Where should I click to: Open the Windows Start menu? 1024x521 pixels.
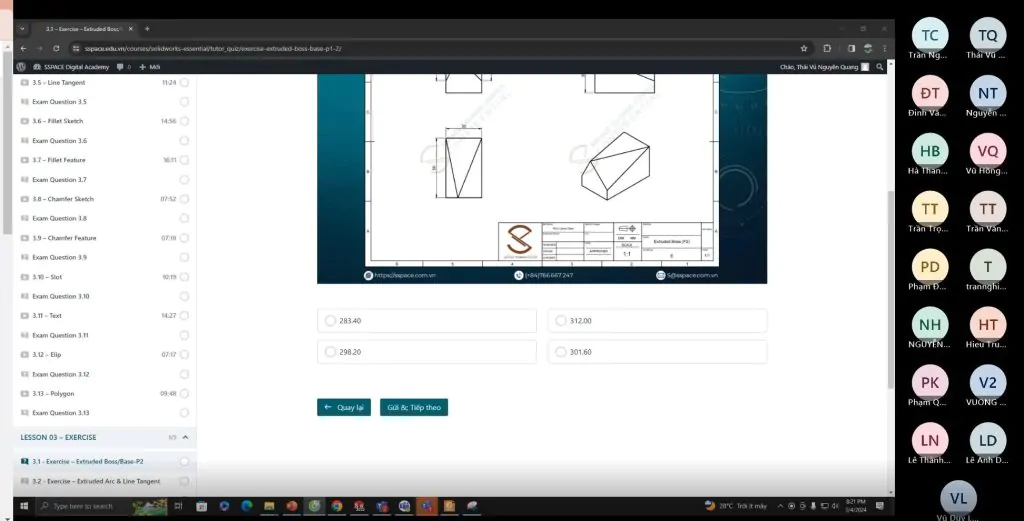pos(24,506)
